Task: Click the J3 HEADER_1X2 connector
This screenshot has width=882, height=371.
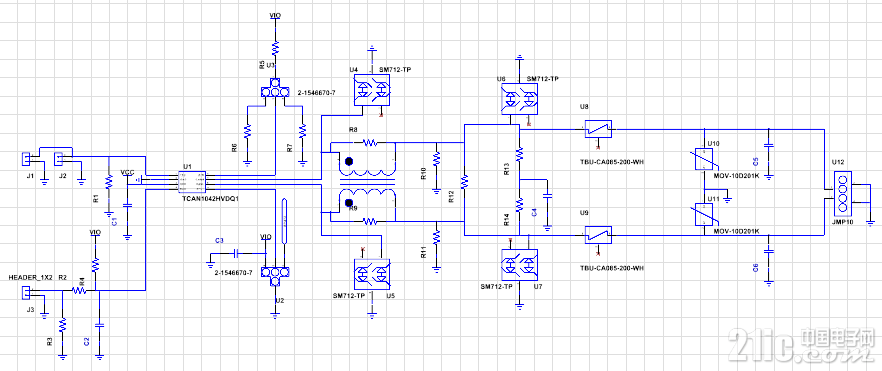Action: [x=25, y=292]
